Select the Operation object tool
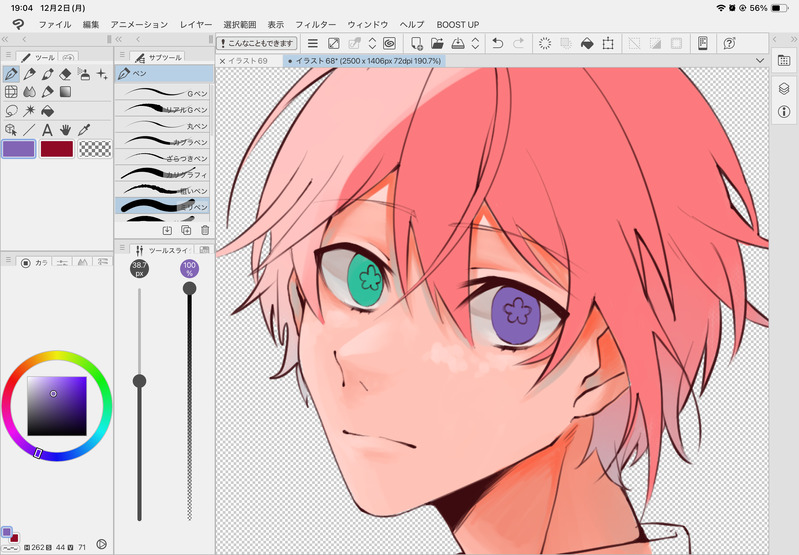This screenshot has height=555, width=799. (x=11, y=129)
